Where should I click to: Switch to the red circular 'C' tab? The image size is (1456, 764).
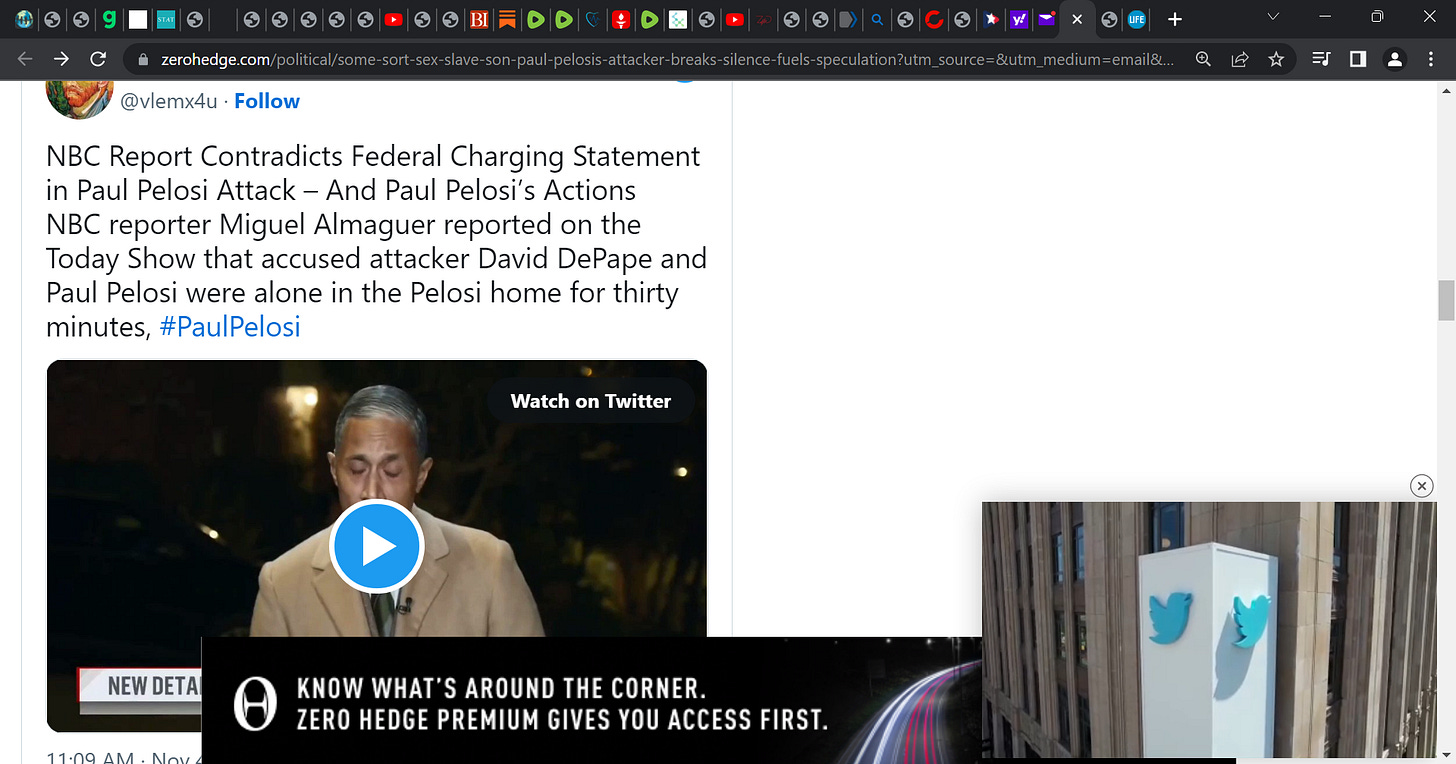pos(934,19)
